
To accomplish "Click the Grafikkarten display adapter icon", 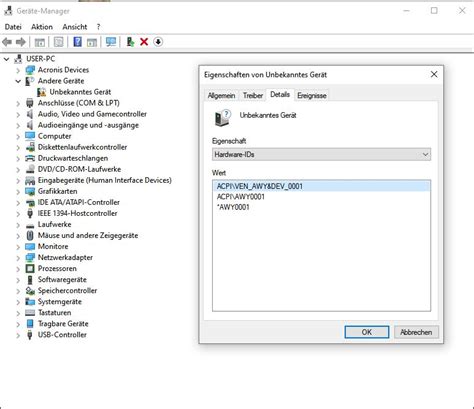I will click(x=30, y=191).
